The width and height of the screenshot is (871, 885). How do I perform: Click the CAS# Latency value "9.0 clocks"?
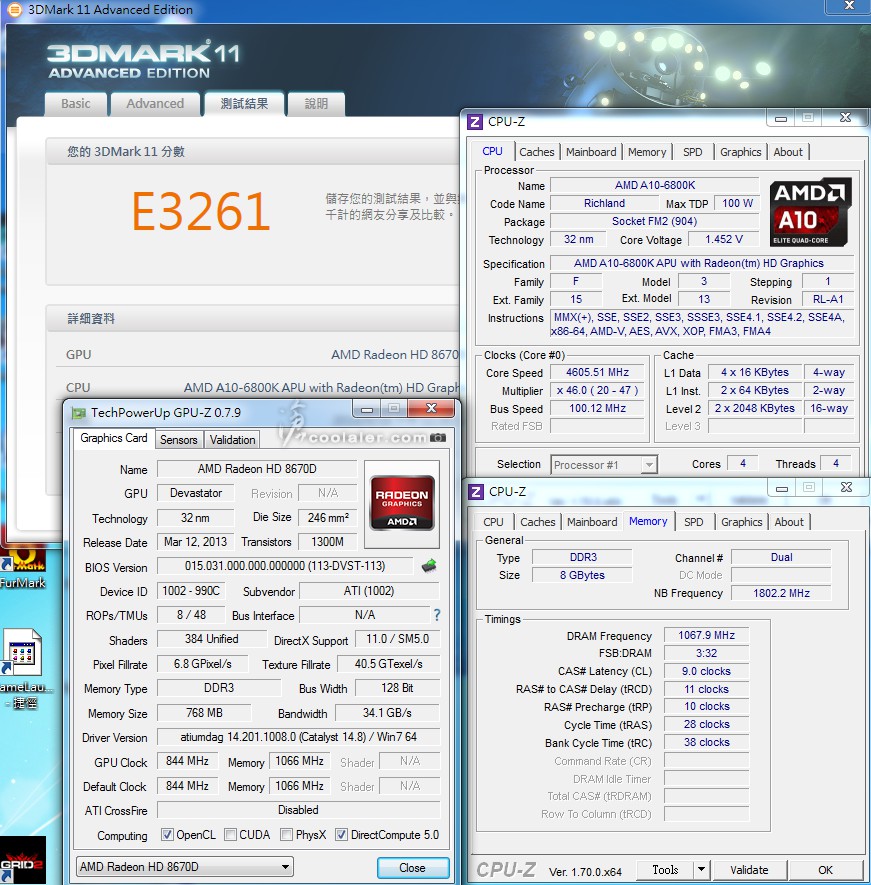706,671
